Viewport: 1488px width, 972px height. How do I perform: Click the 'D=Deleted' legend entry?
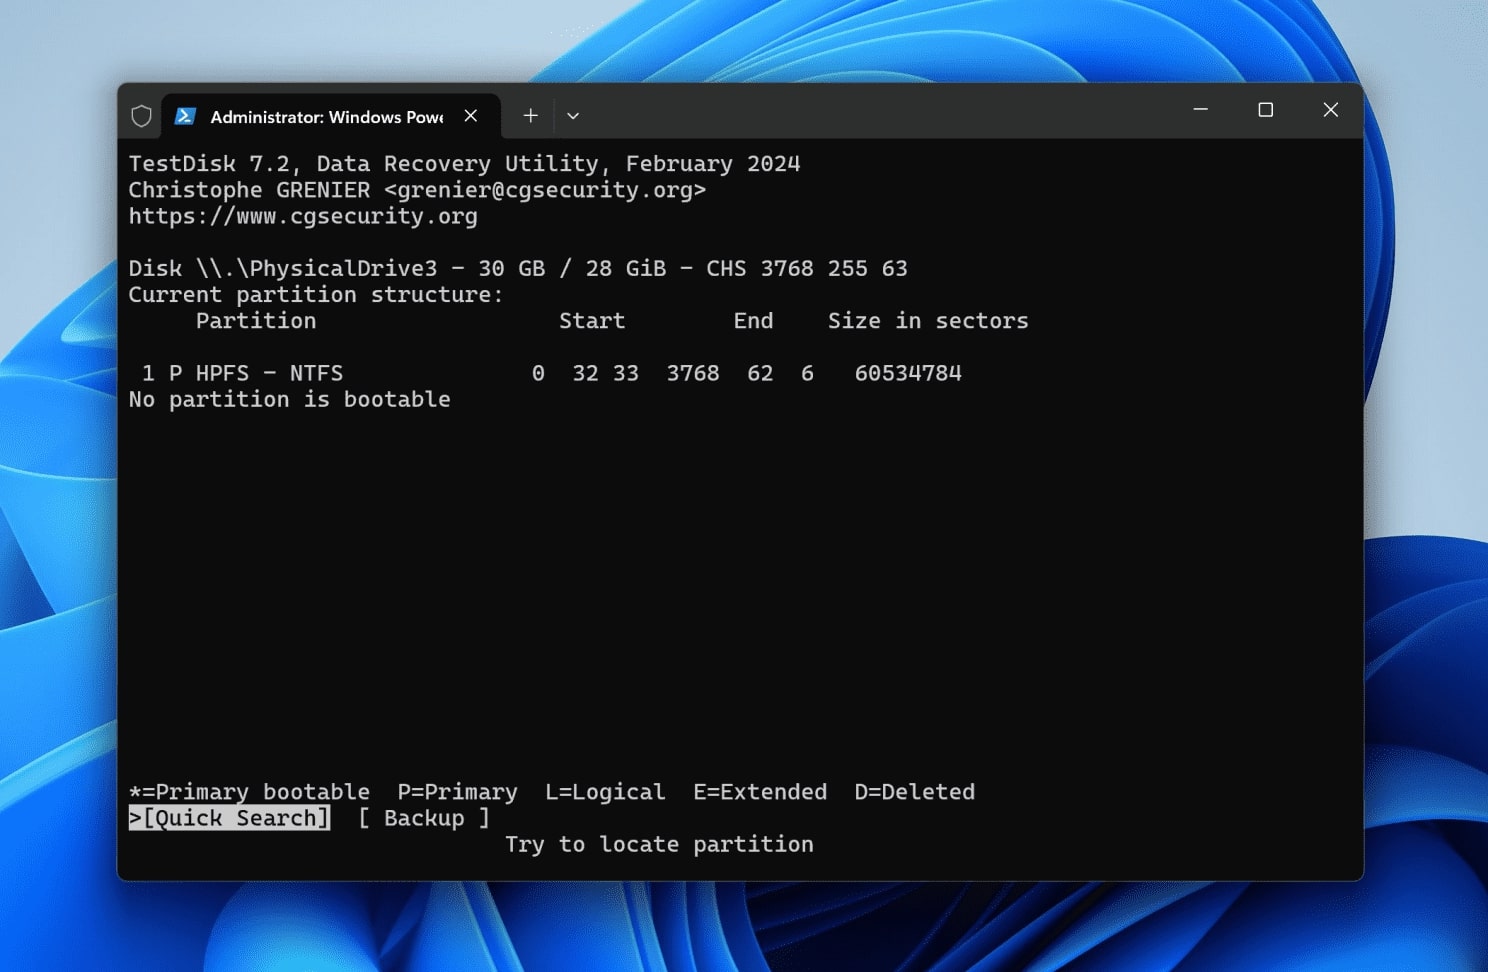(x=915, y=792)
